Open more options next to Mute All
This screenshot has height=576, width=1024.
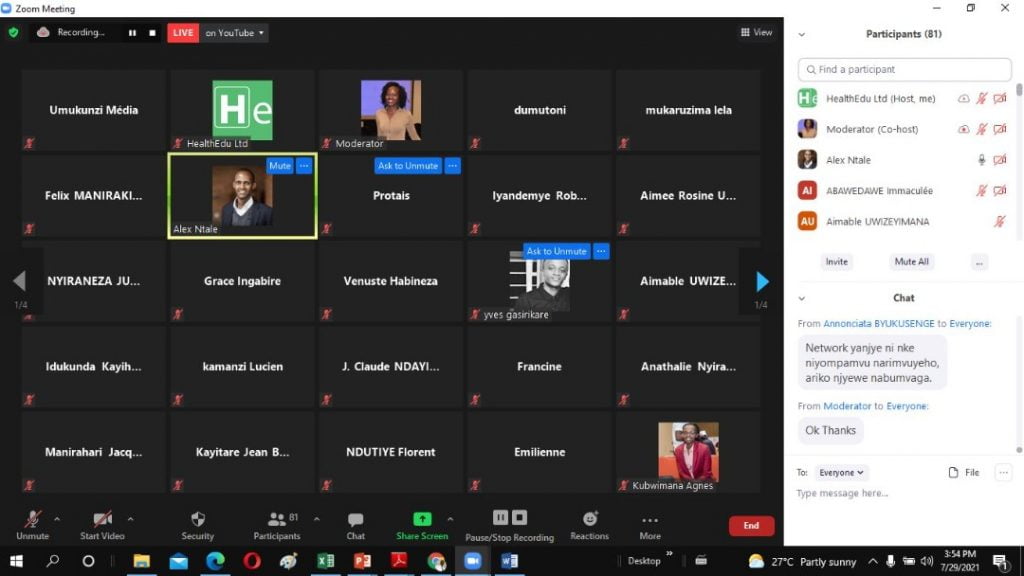[x=979, y=263]
